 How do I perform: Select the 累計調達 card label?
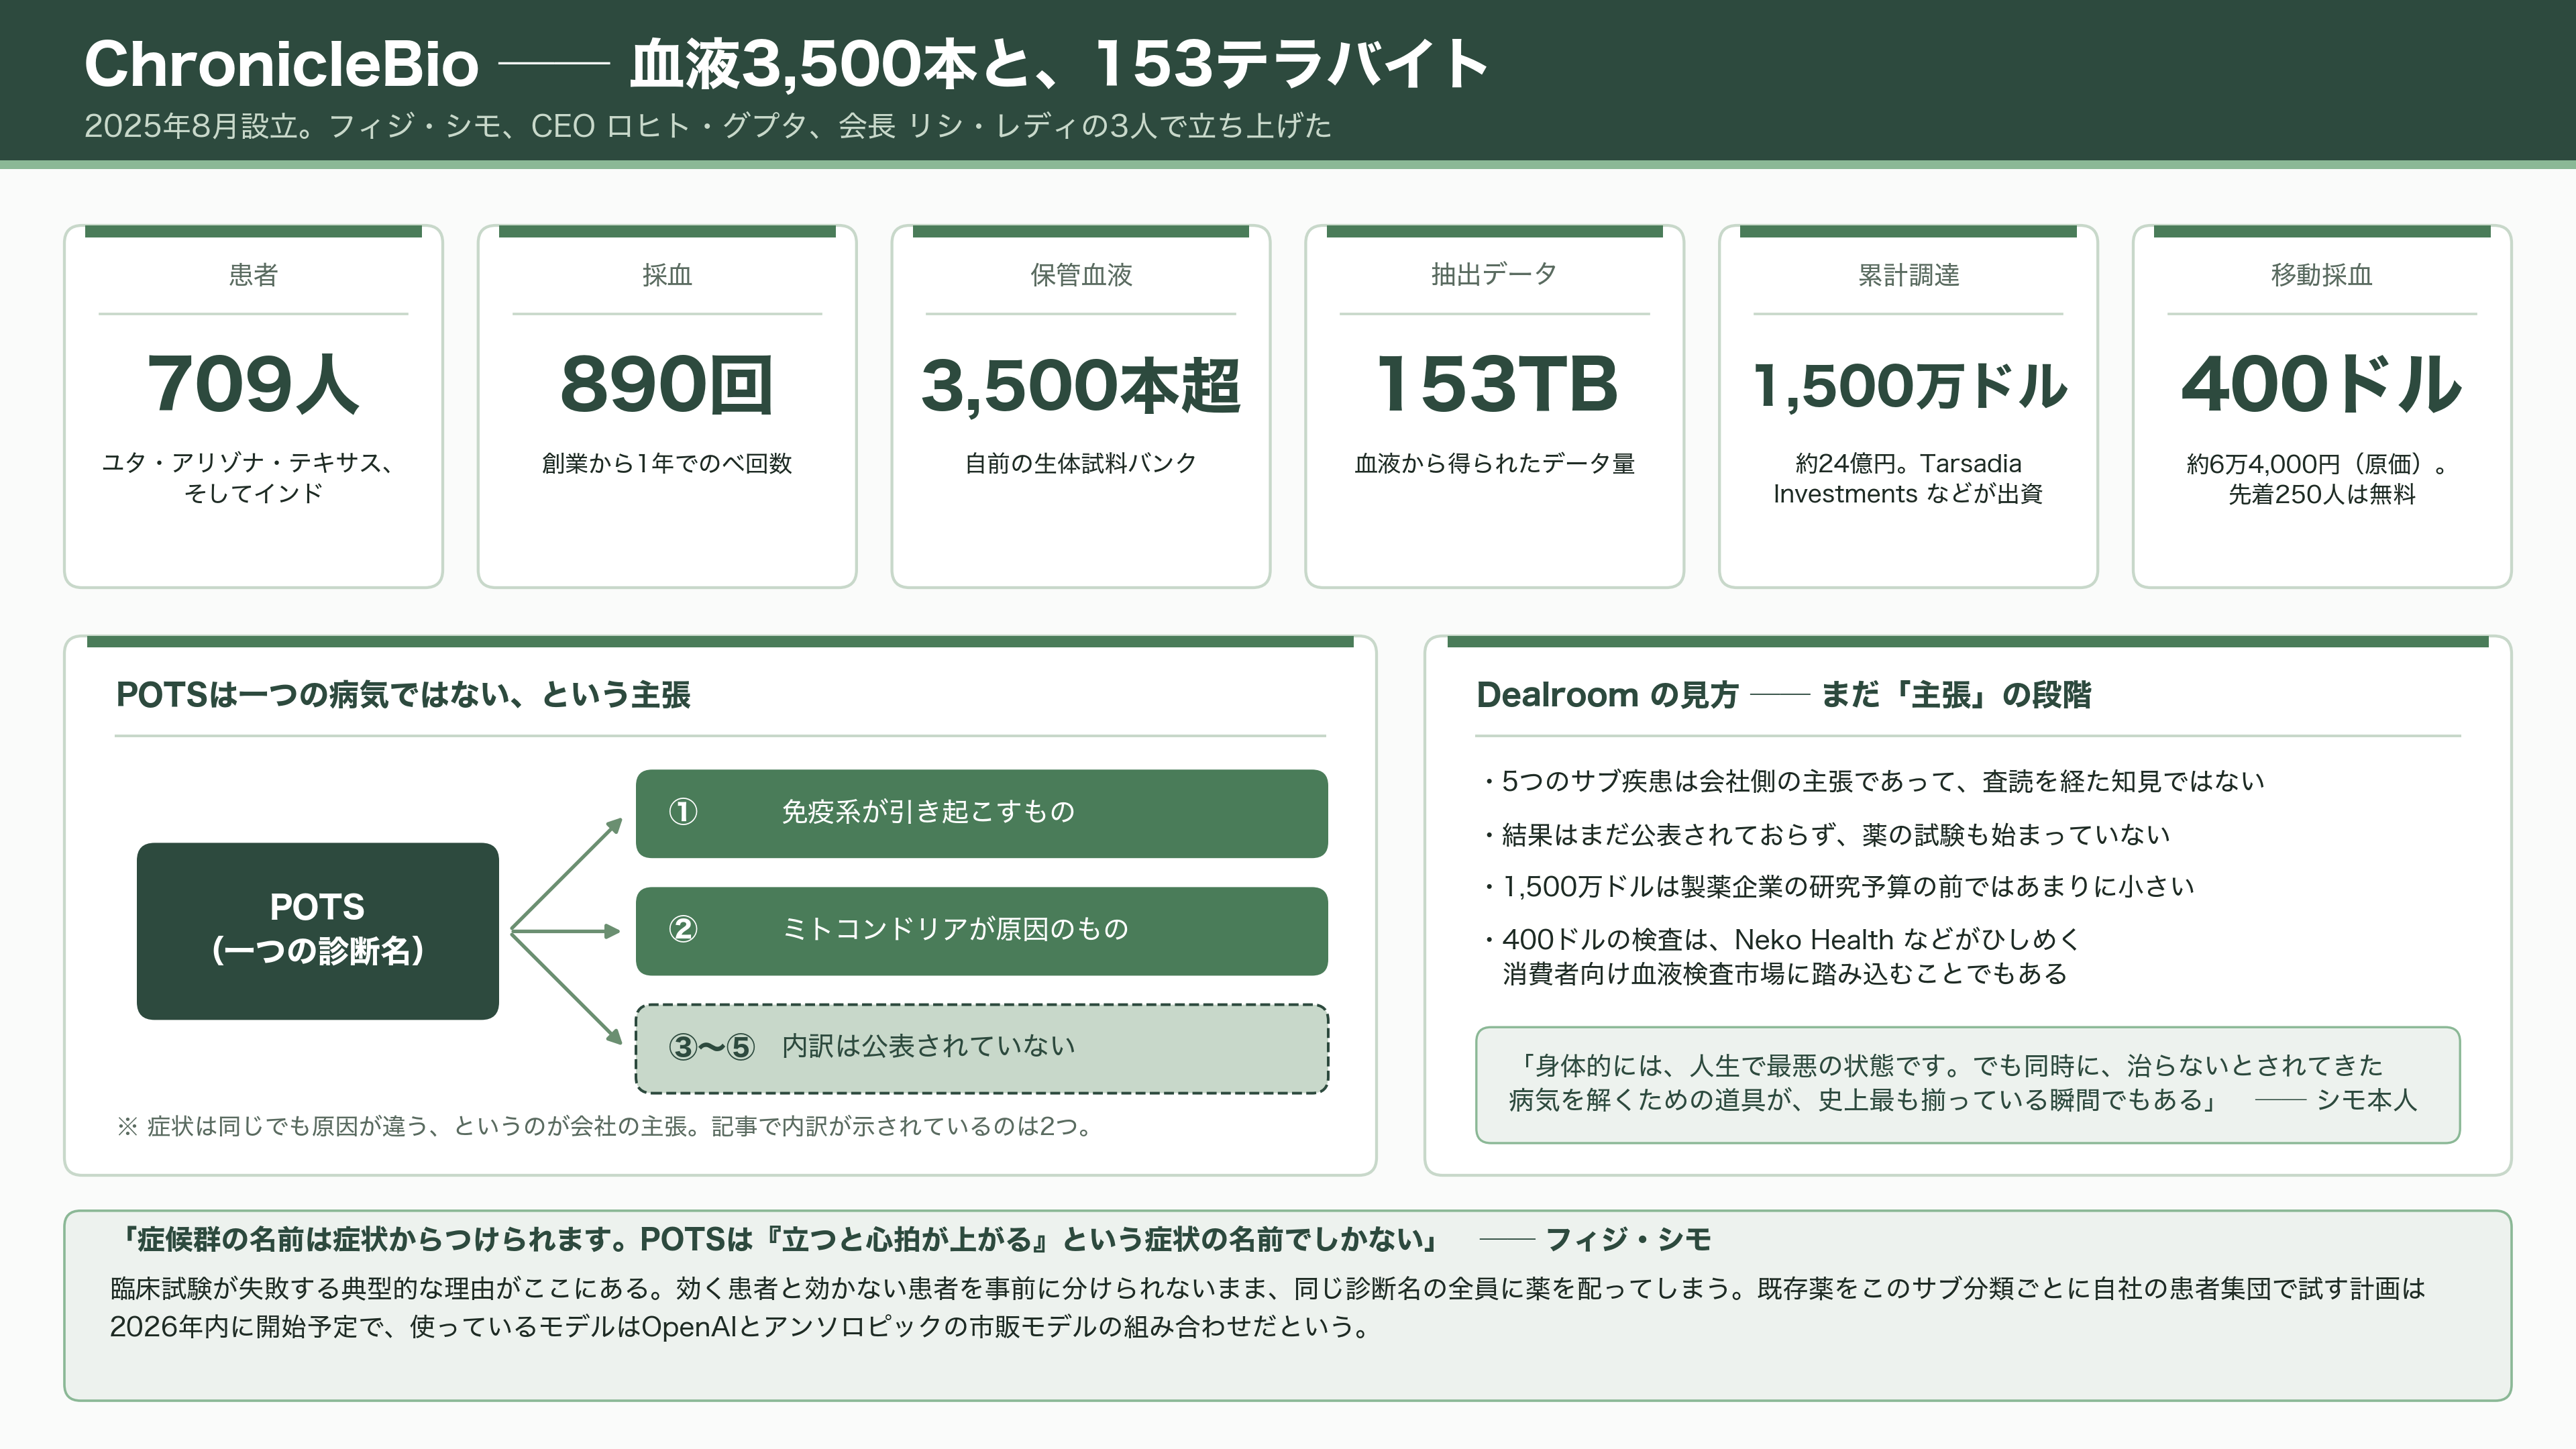click(x=1908, y=275)
